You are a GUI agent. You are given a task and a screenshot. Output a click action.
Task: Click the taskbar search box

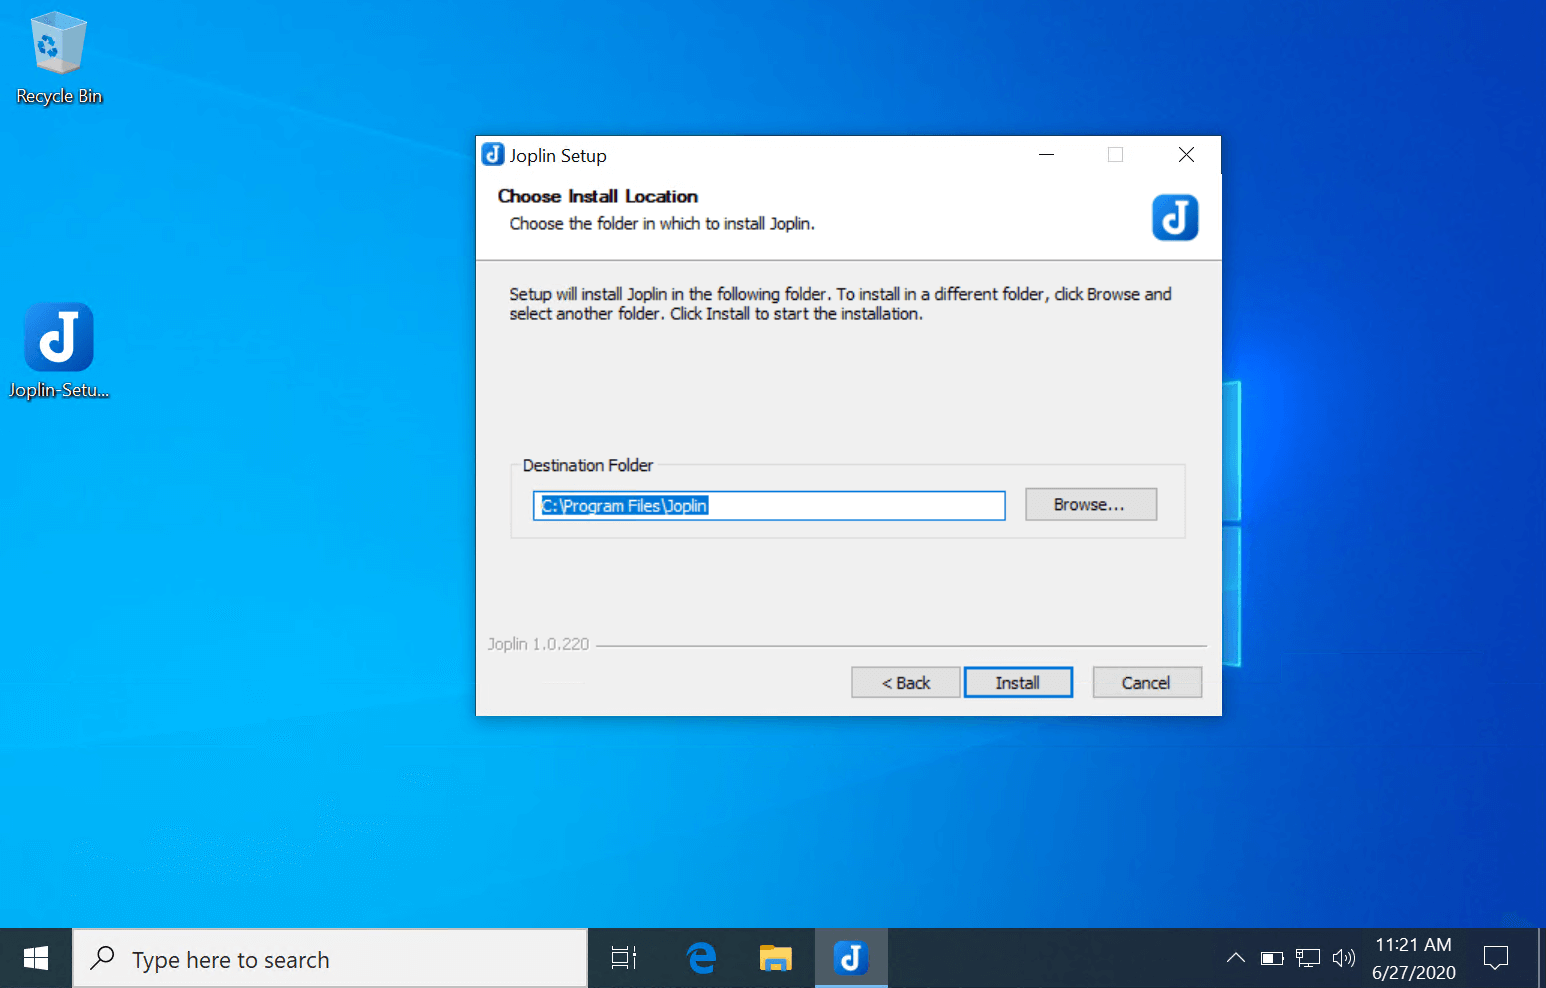pyautogui.click(x=330, y=959)
